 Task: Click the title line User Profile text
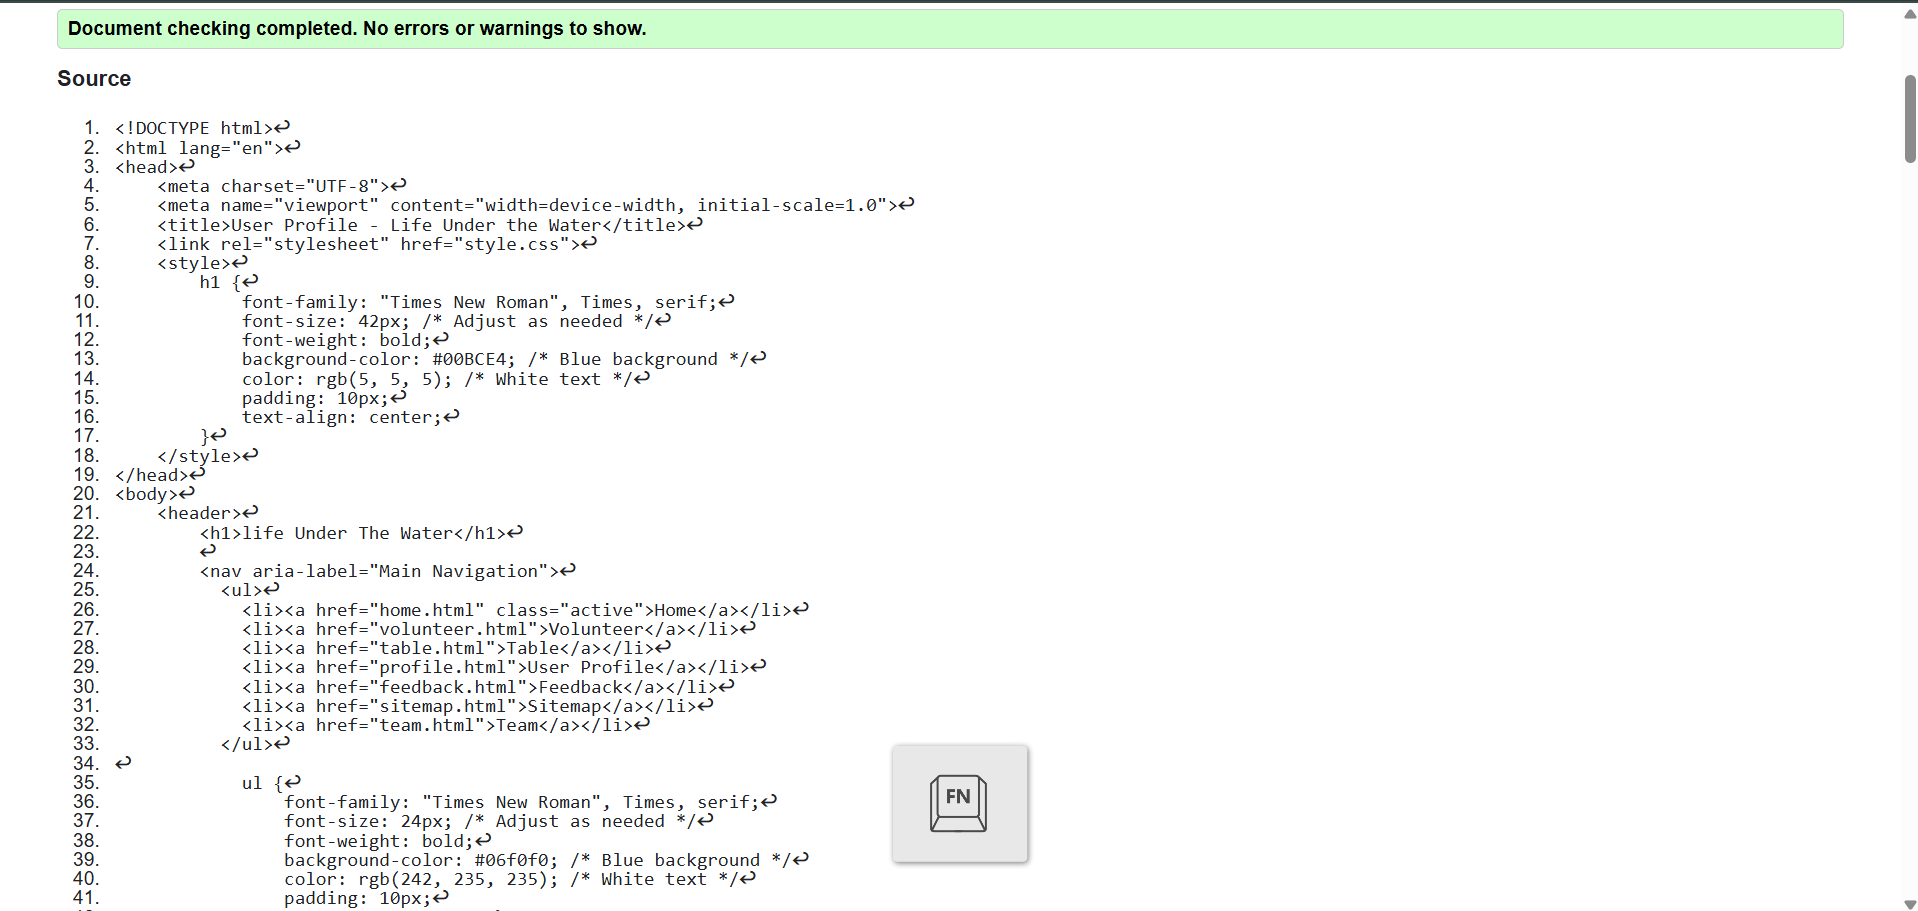420,225
